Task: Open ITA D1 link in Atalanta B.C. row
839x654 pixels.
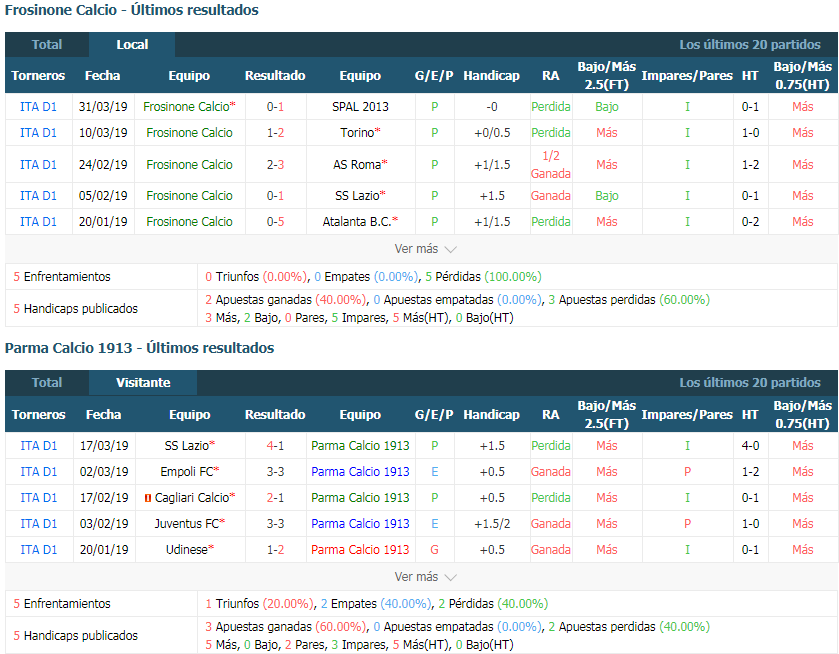Action: (38, 222)
